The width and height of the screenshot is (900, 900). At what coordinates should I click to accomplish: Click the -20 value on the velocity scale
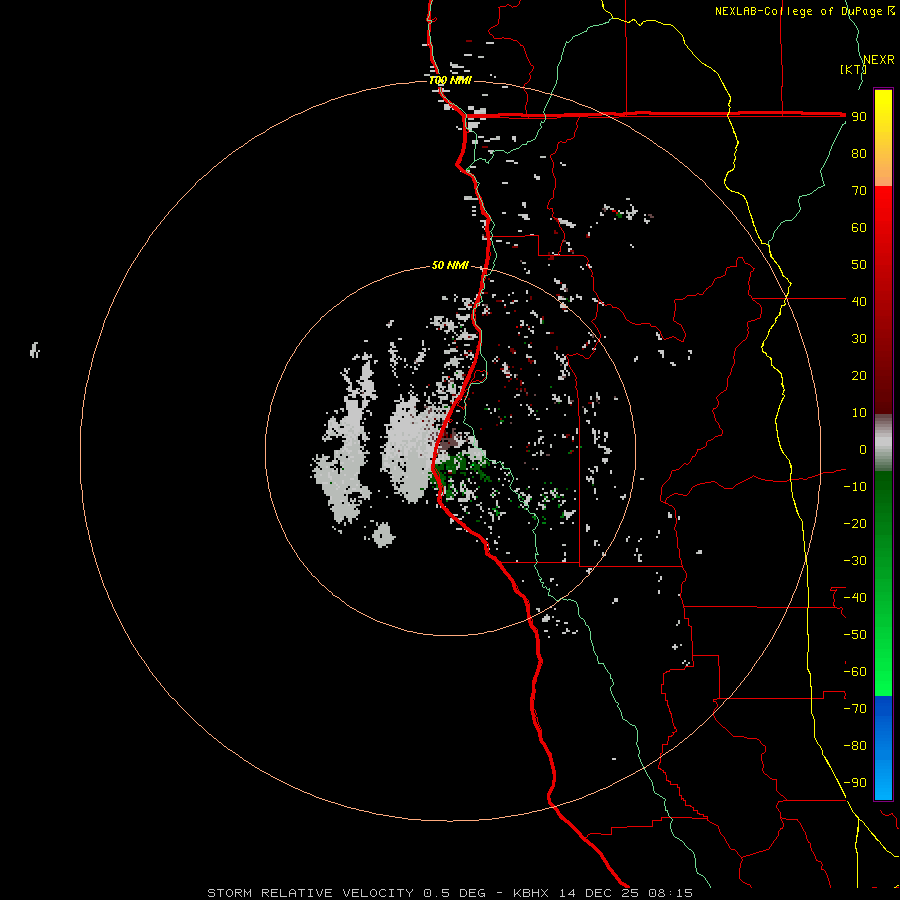click(x=855, y=523)
